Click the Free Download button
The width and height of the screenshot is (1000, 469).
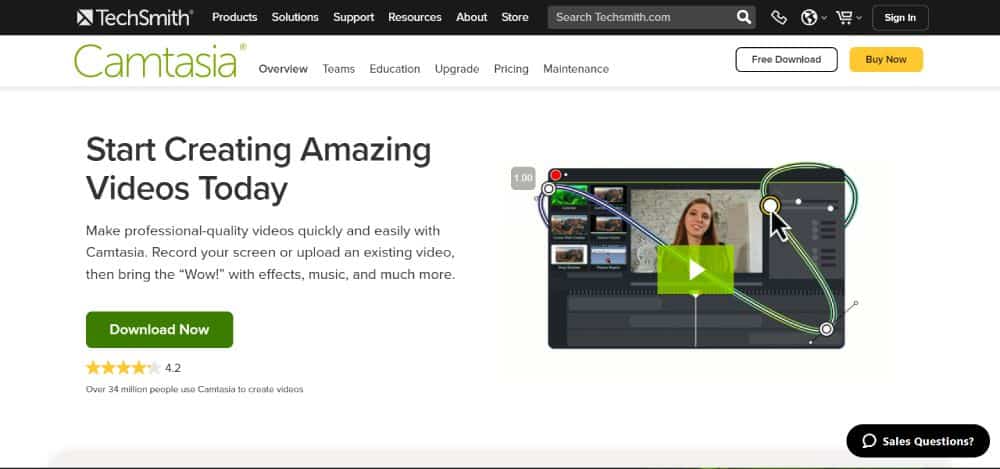pos(786,59)
